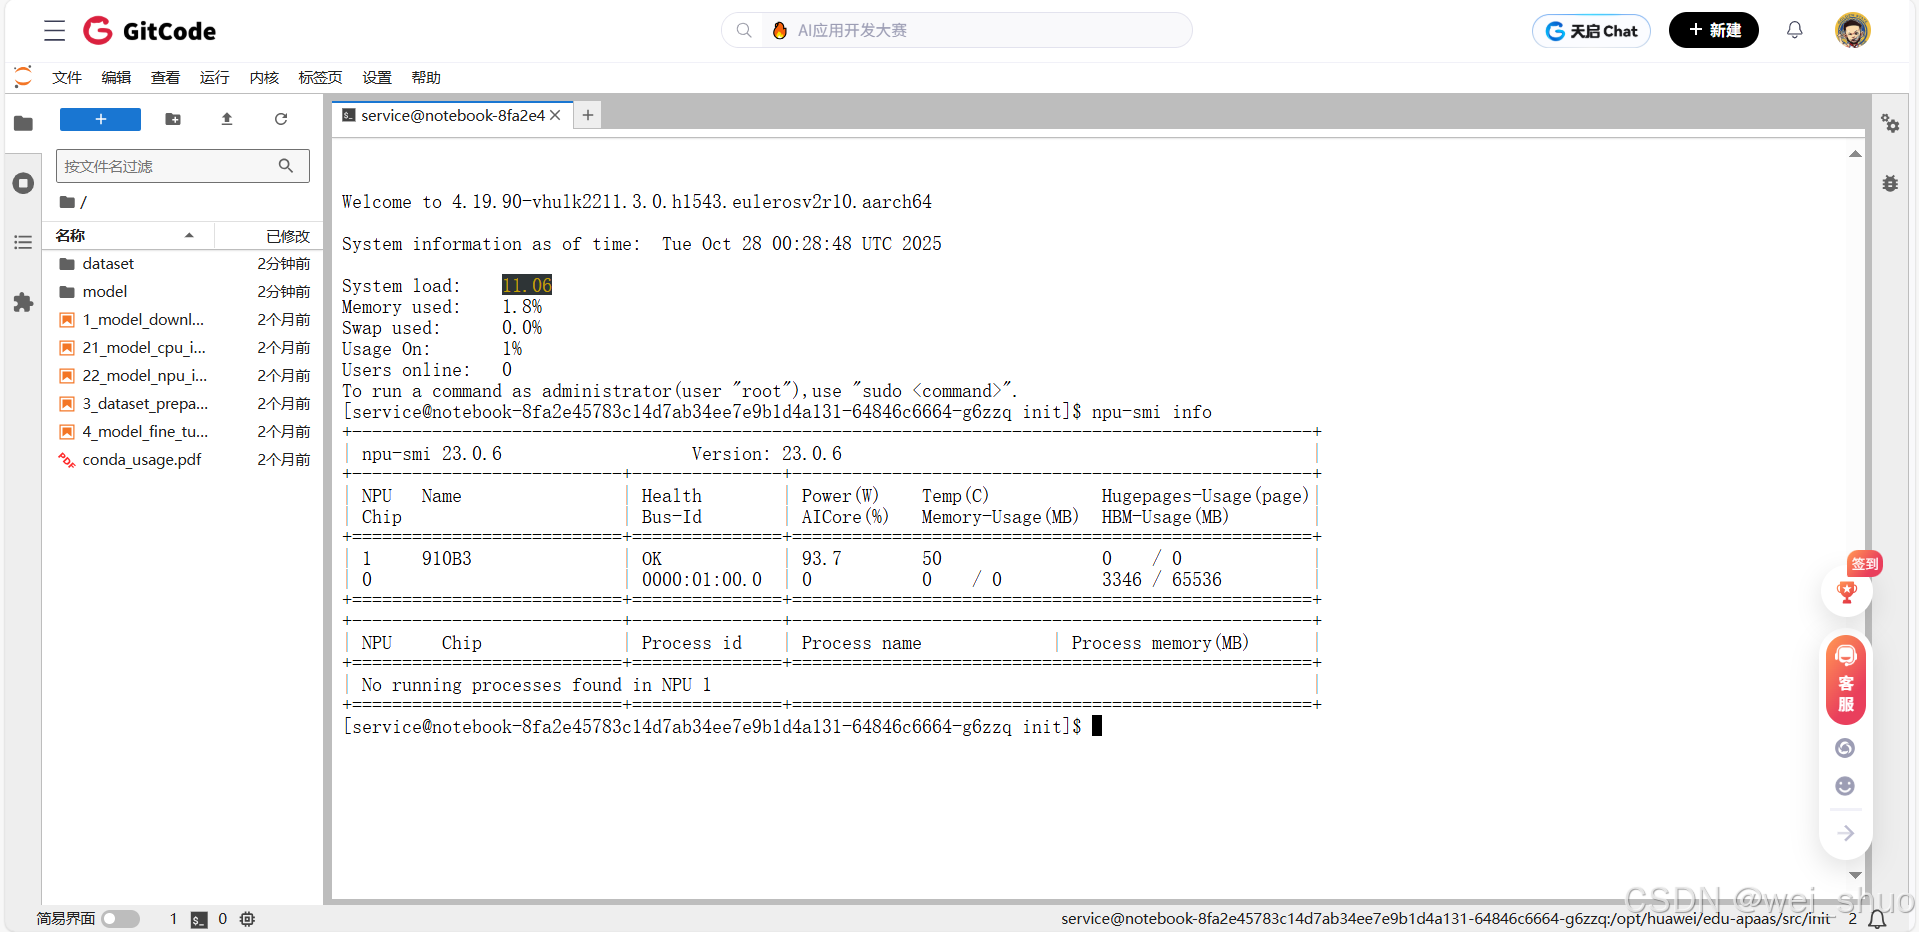Viewport: 1919px width, 932px height.
Task: Open the 查看 menu
Action: pos(165,77)
